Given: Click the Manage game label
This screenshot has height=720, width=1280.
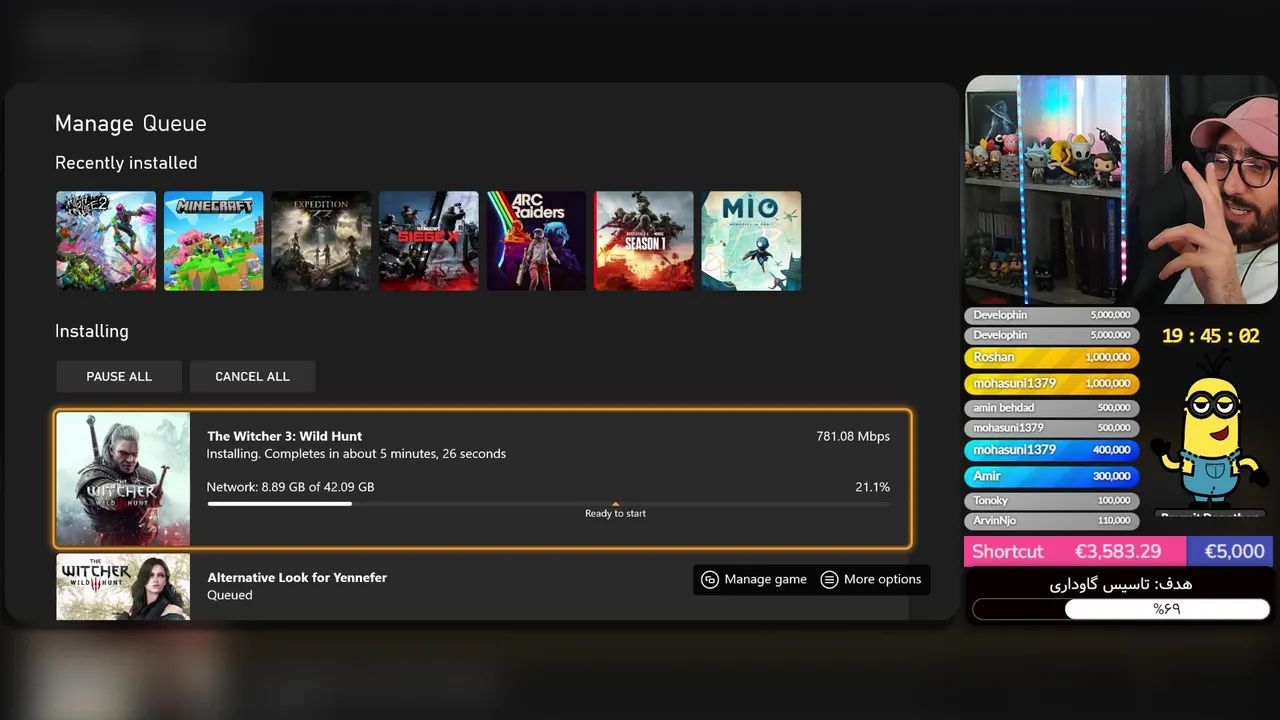Looking at the screenshot, I should (x=765, y=579).
